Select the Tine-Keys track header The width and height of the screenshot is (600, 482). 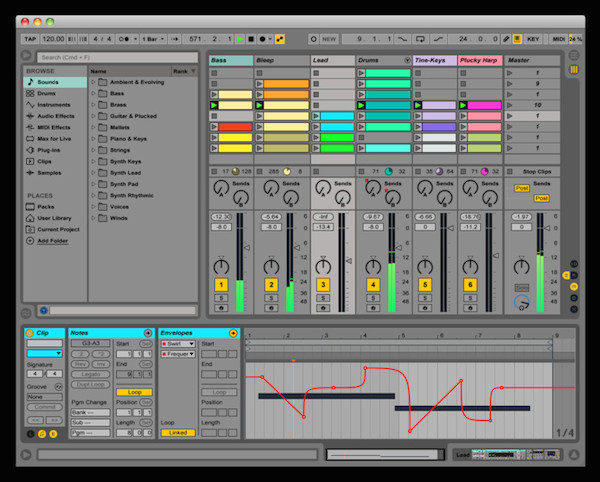434,60
